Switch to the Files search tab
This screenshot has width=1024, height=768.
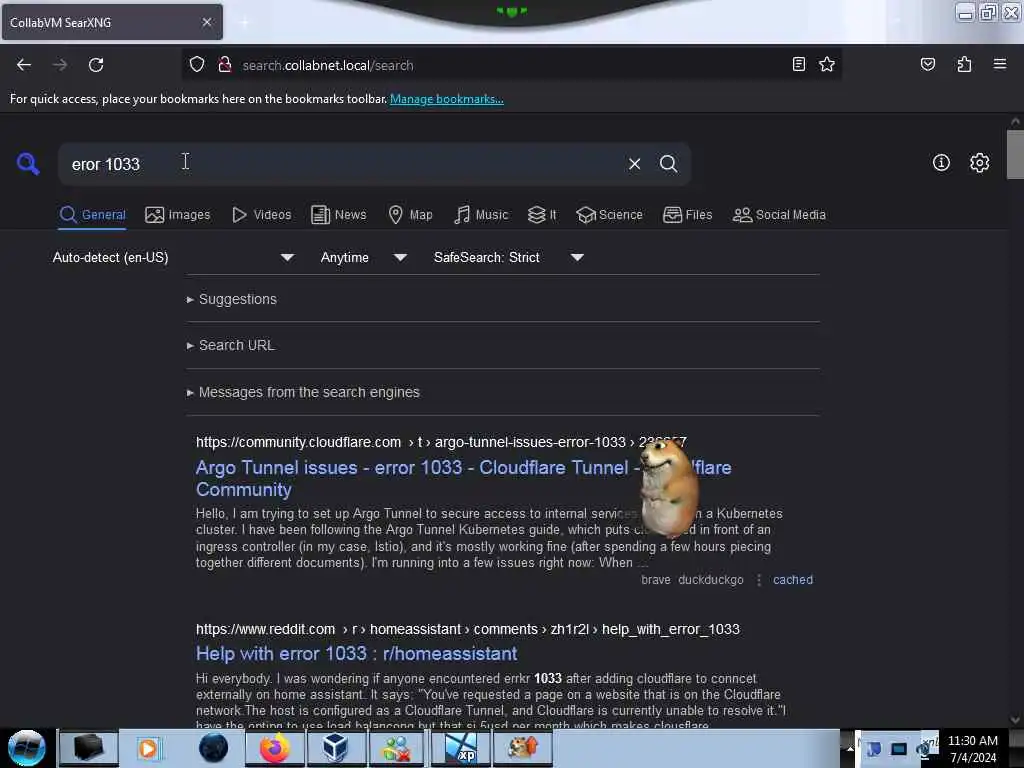tap(687, 215)
